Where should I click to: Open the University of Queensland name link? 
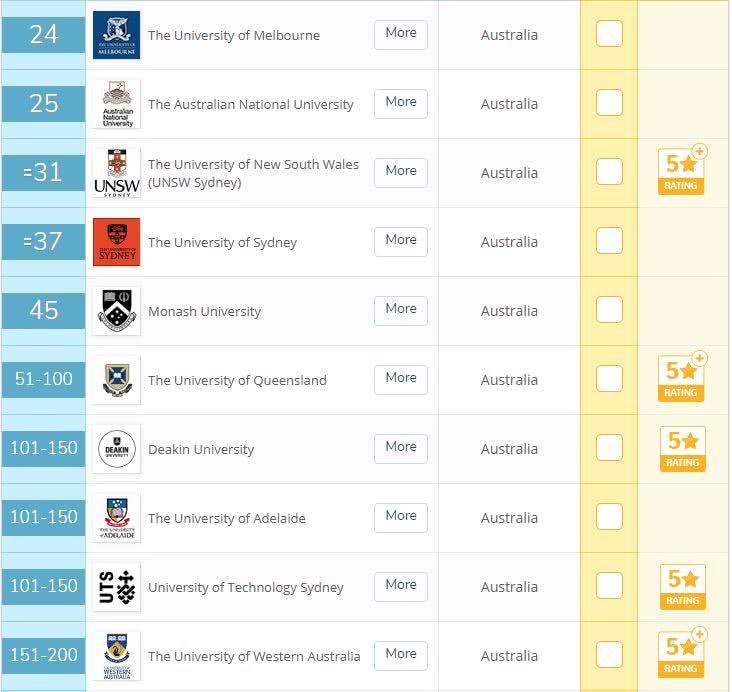[237, 381]
